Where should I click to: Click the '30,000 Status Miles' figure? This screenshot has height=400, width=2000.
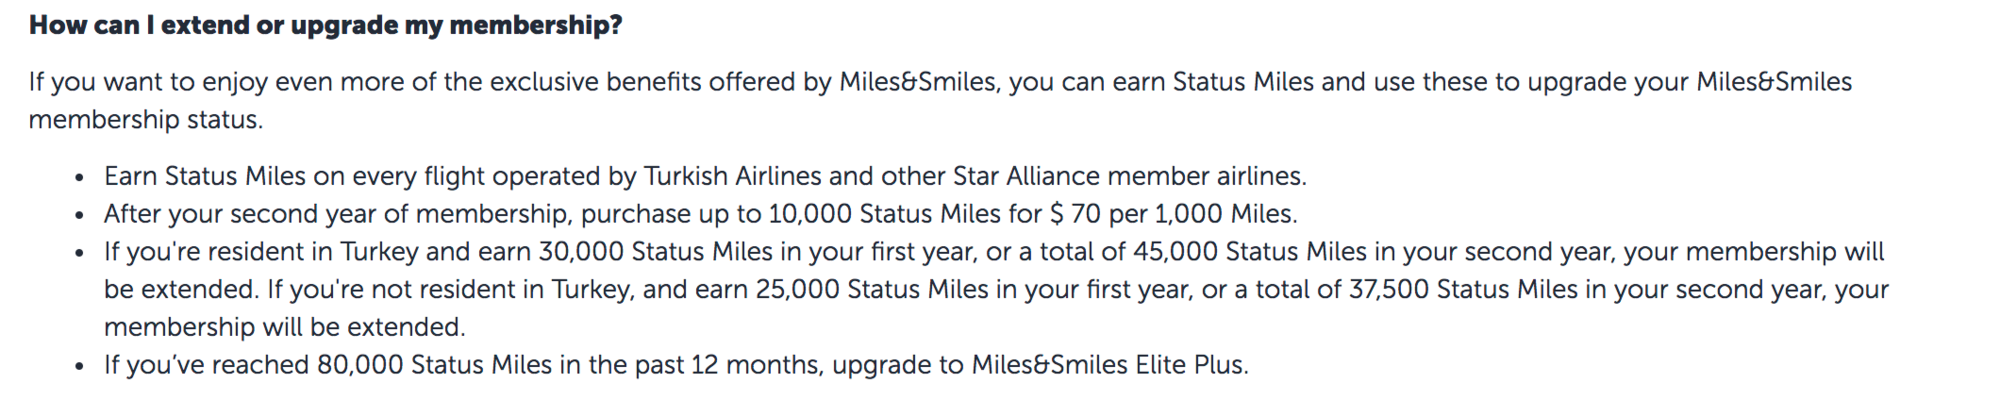point(656,251)
